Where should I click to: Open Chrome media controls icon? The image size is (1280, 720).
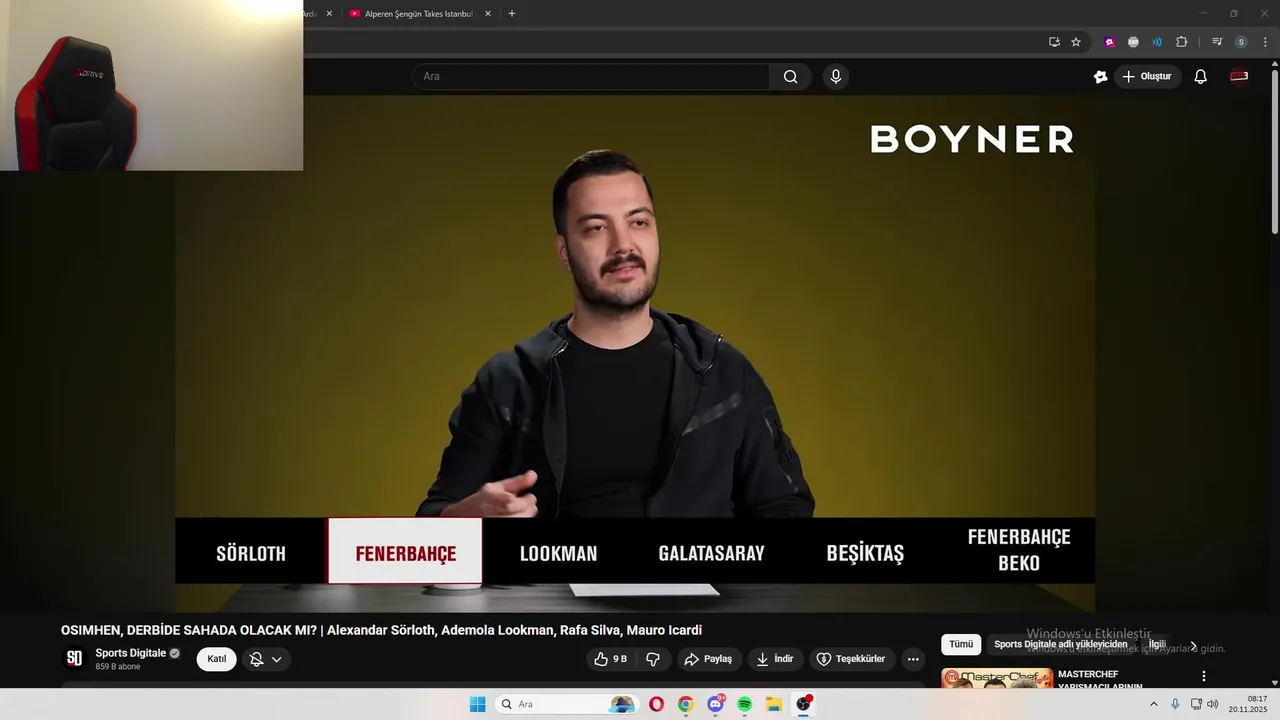pos(1217,42)
